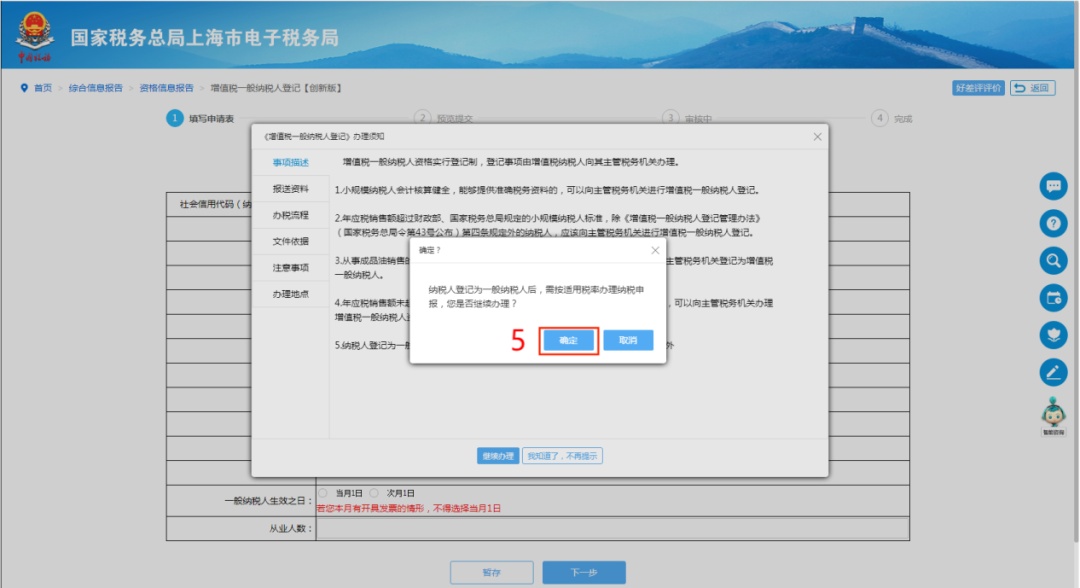This screenshot has width=1080, height=588.
Task: Close the 确定? confirmation dialog
Action: click(x=655, y=250)
